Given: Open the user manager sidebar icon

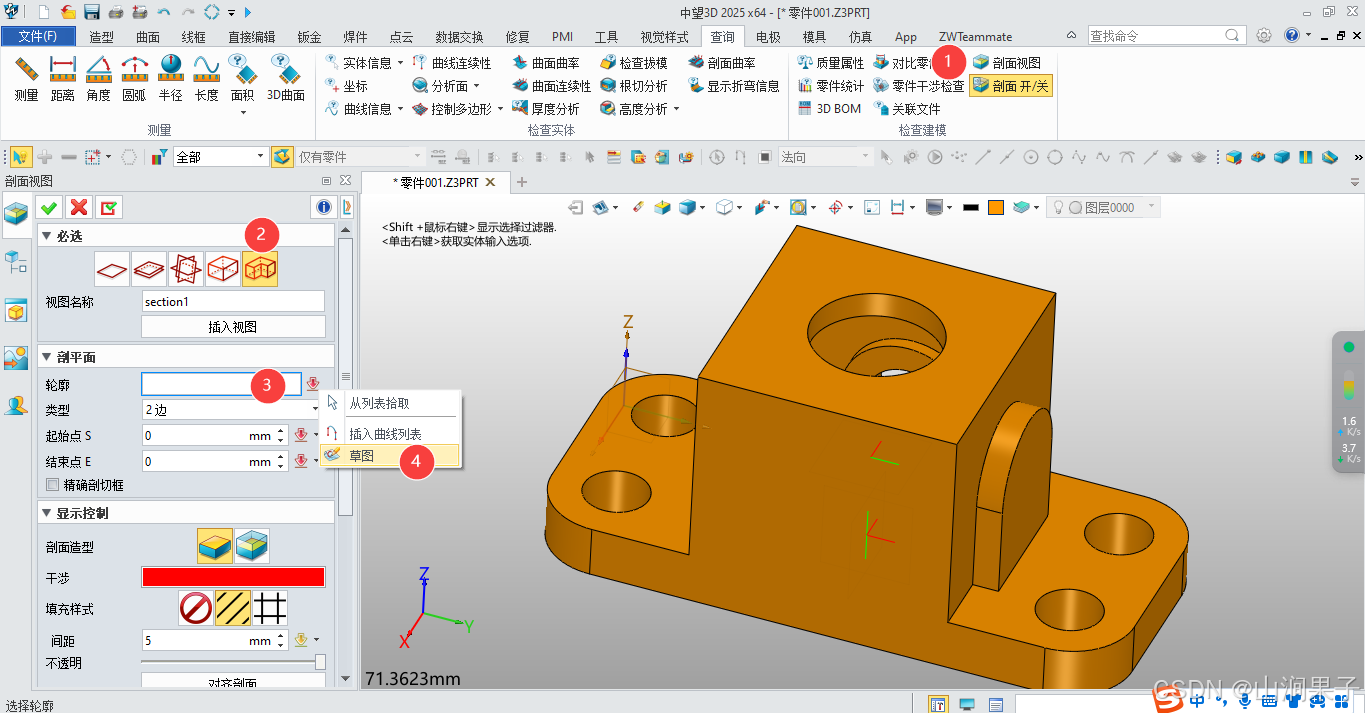Looking at the screenshot, I should 16,405.
